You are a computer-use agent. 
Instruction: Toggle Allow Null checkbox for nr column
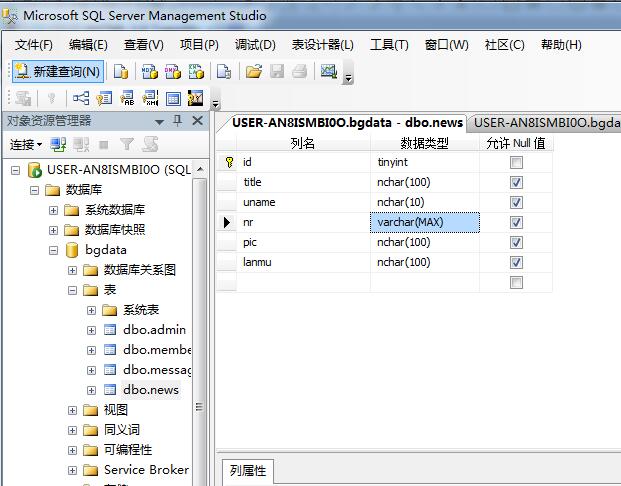(x=516, y=222)
